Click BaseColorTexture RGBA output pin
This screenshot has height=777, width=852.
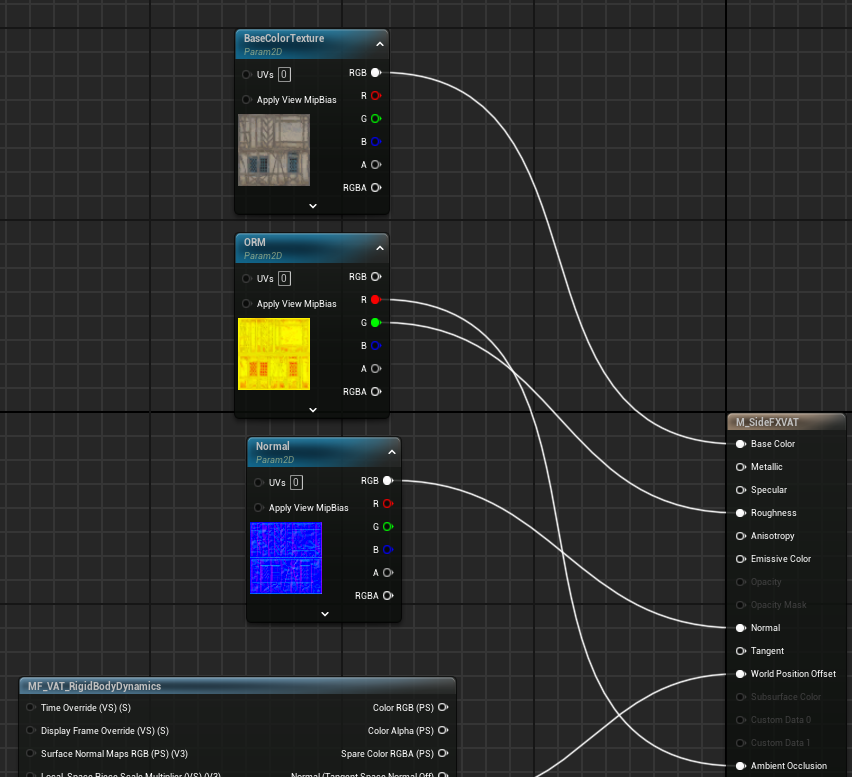coord(376,187)
